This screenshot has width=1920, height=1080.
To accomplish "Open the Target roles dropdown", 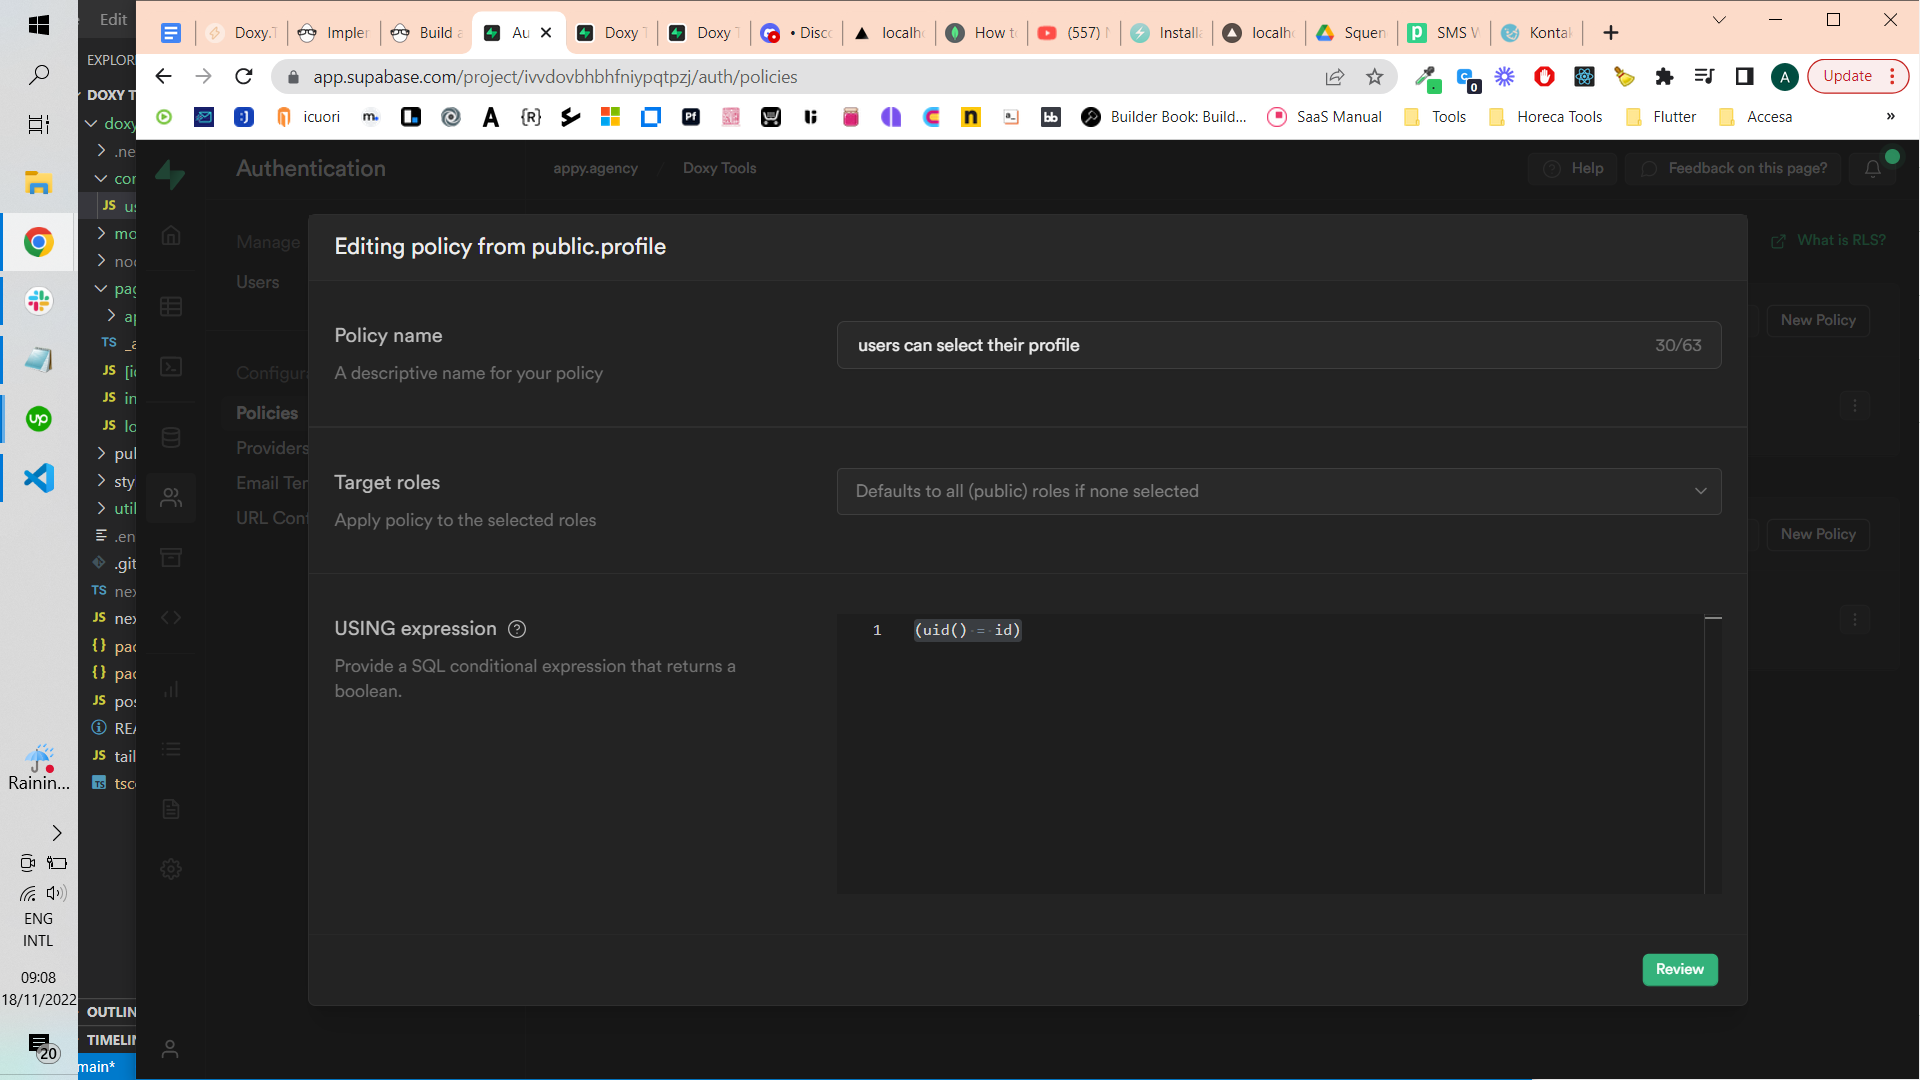I will [x=1278, y=491].
